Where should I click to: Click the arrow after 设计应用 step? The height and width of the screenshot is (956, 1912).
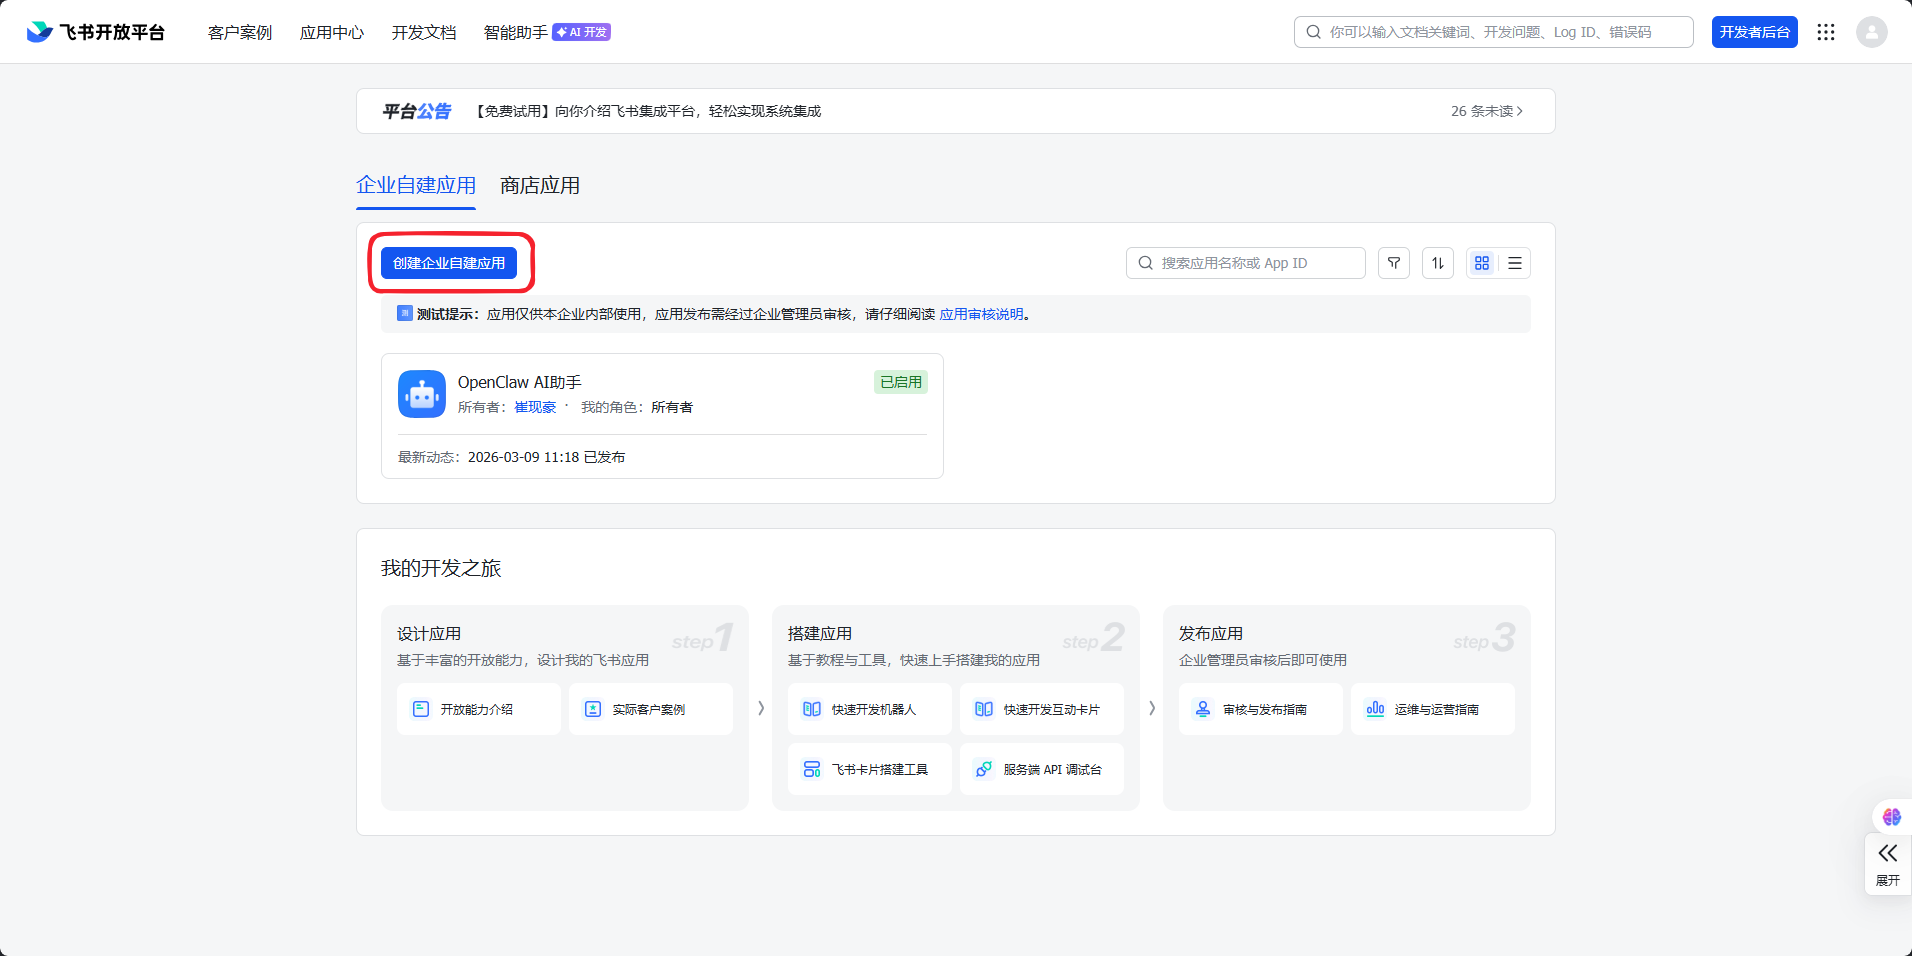(761, 708)
